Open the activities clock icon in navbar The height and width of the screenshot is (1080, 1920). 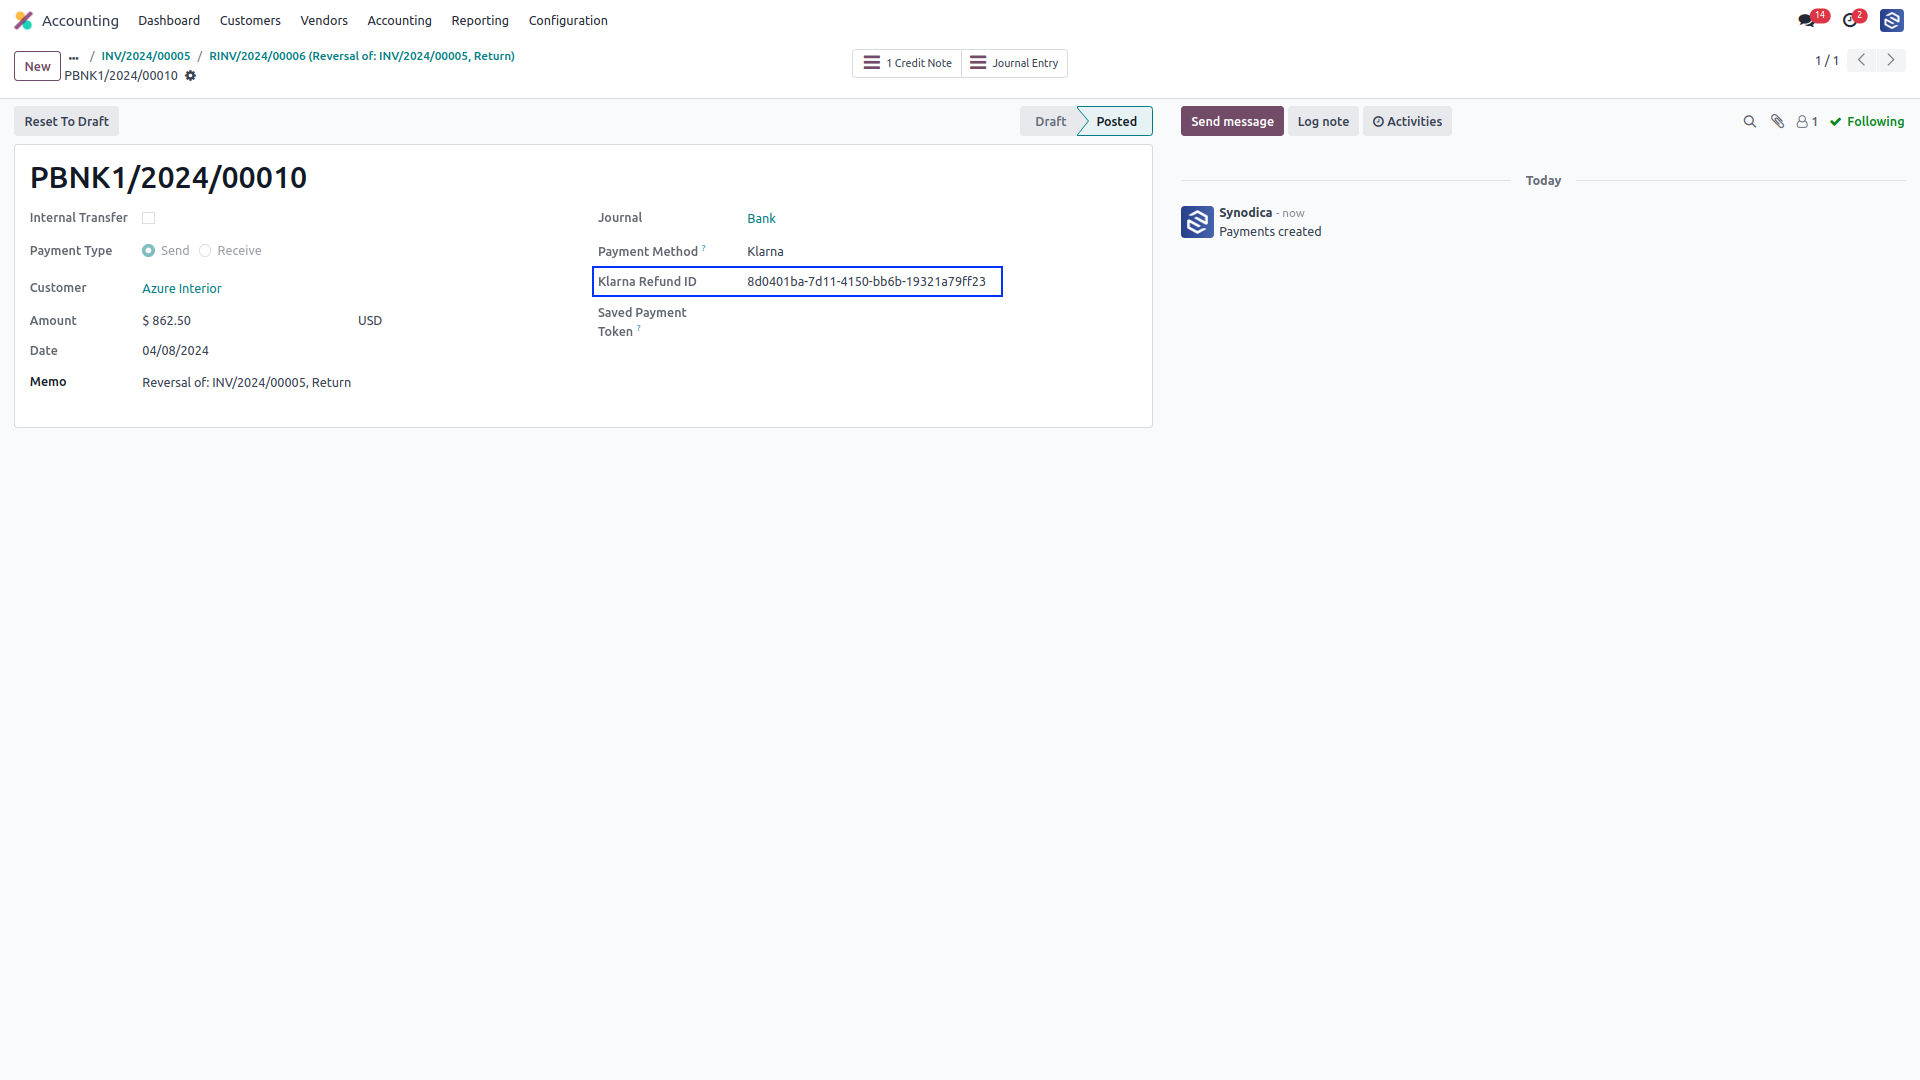pos(1849,20)
